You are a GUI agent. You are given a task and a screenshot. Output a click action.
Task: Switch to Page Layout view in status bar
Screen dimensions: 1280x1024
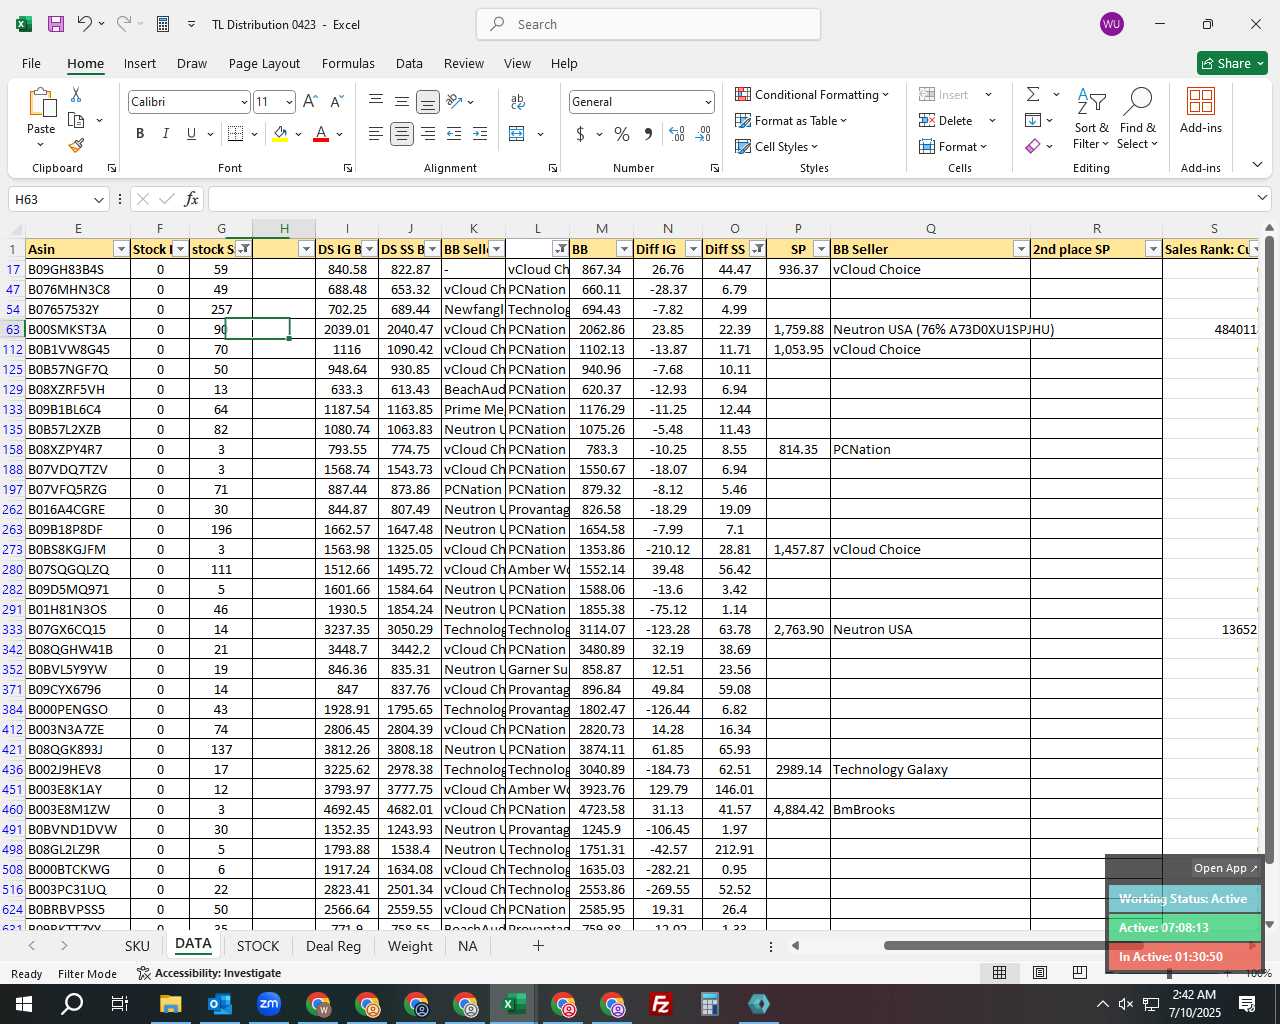coord(1040,973)
